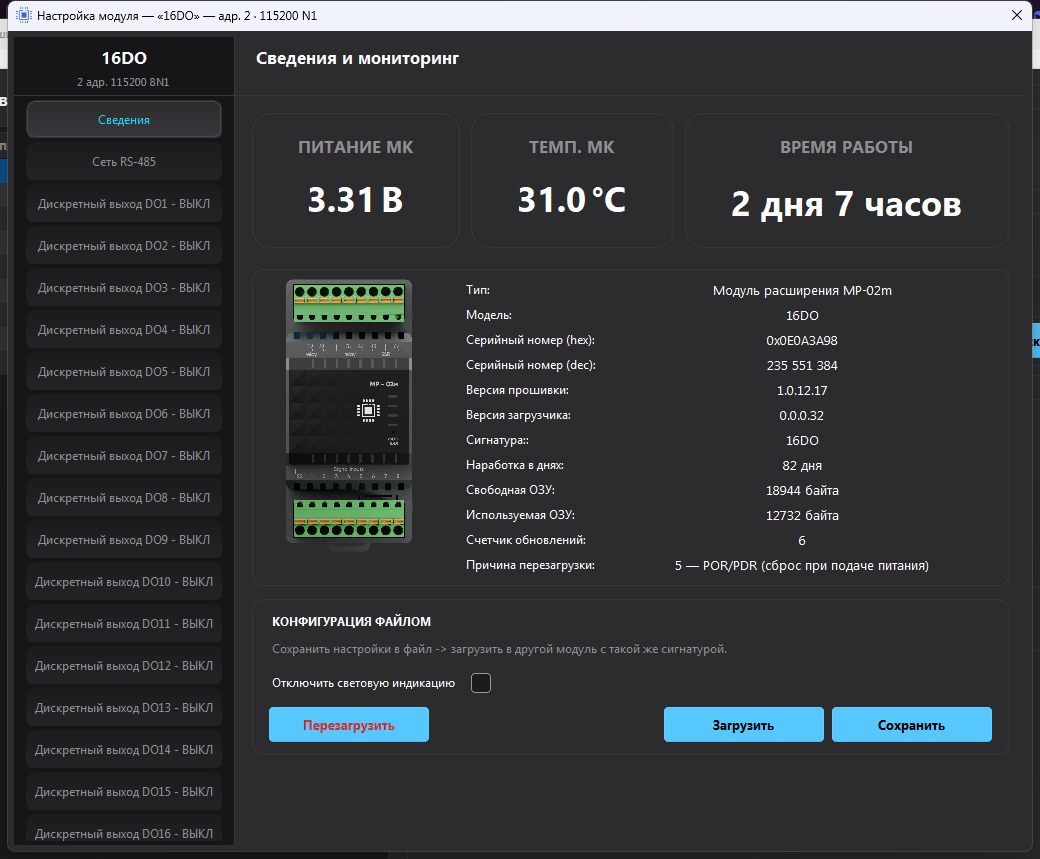Click decimal serial number 235 551 384
Screen dimensions: 1040x859
coord(802,365)
